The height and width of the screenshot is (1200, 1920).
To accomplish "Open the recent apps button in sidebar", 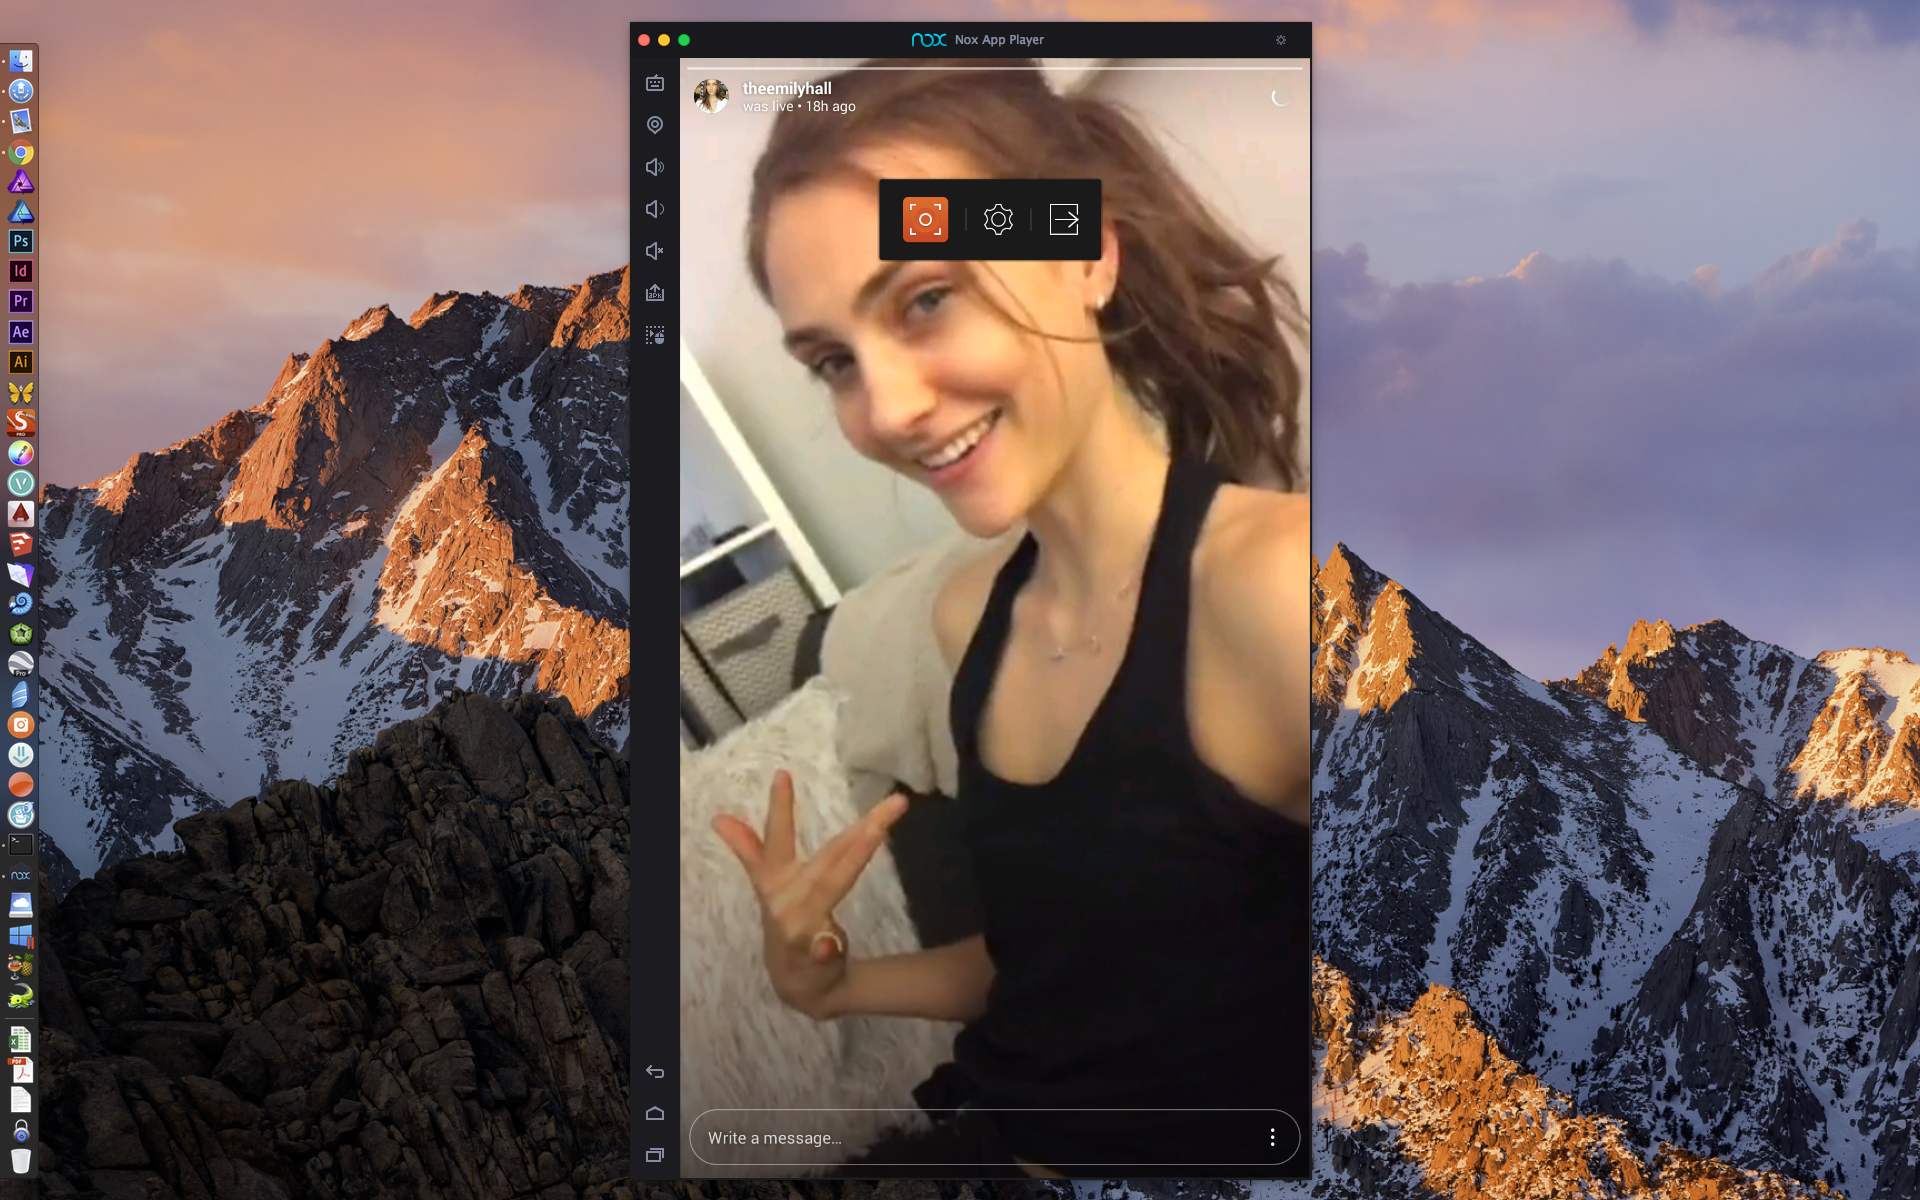I will point(655,1155).
